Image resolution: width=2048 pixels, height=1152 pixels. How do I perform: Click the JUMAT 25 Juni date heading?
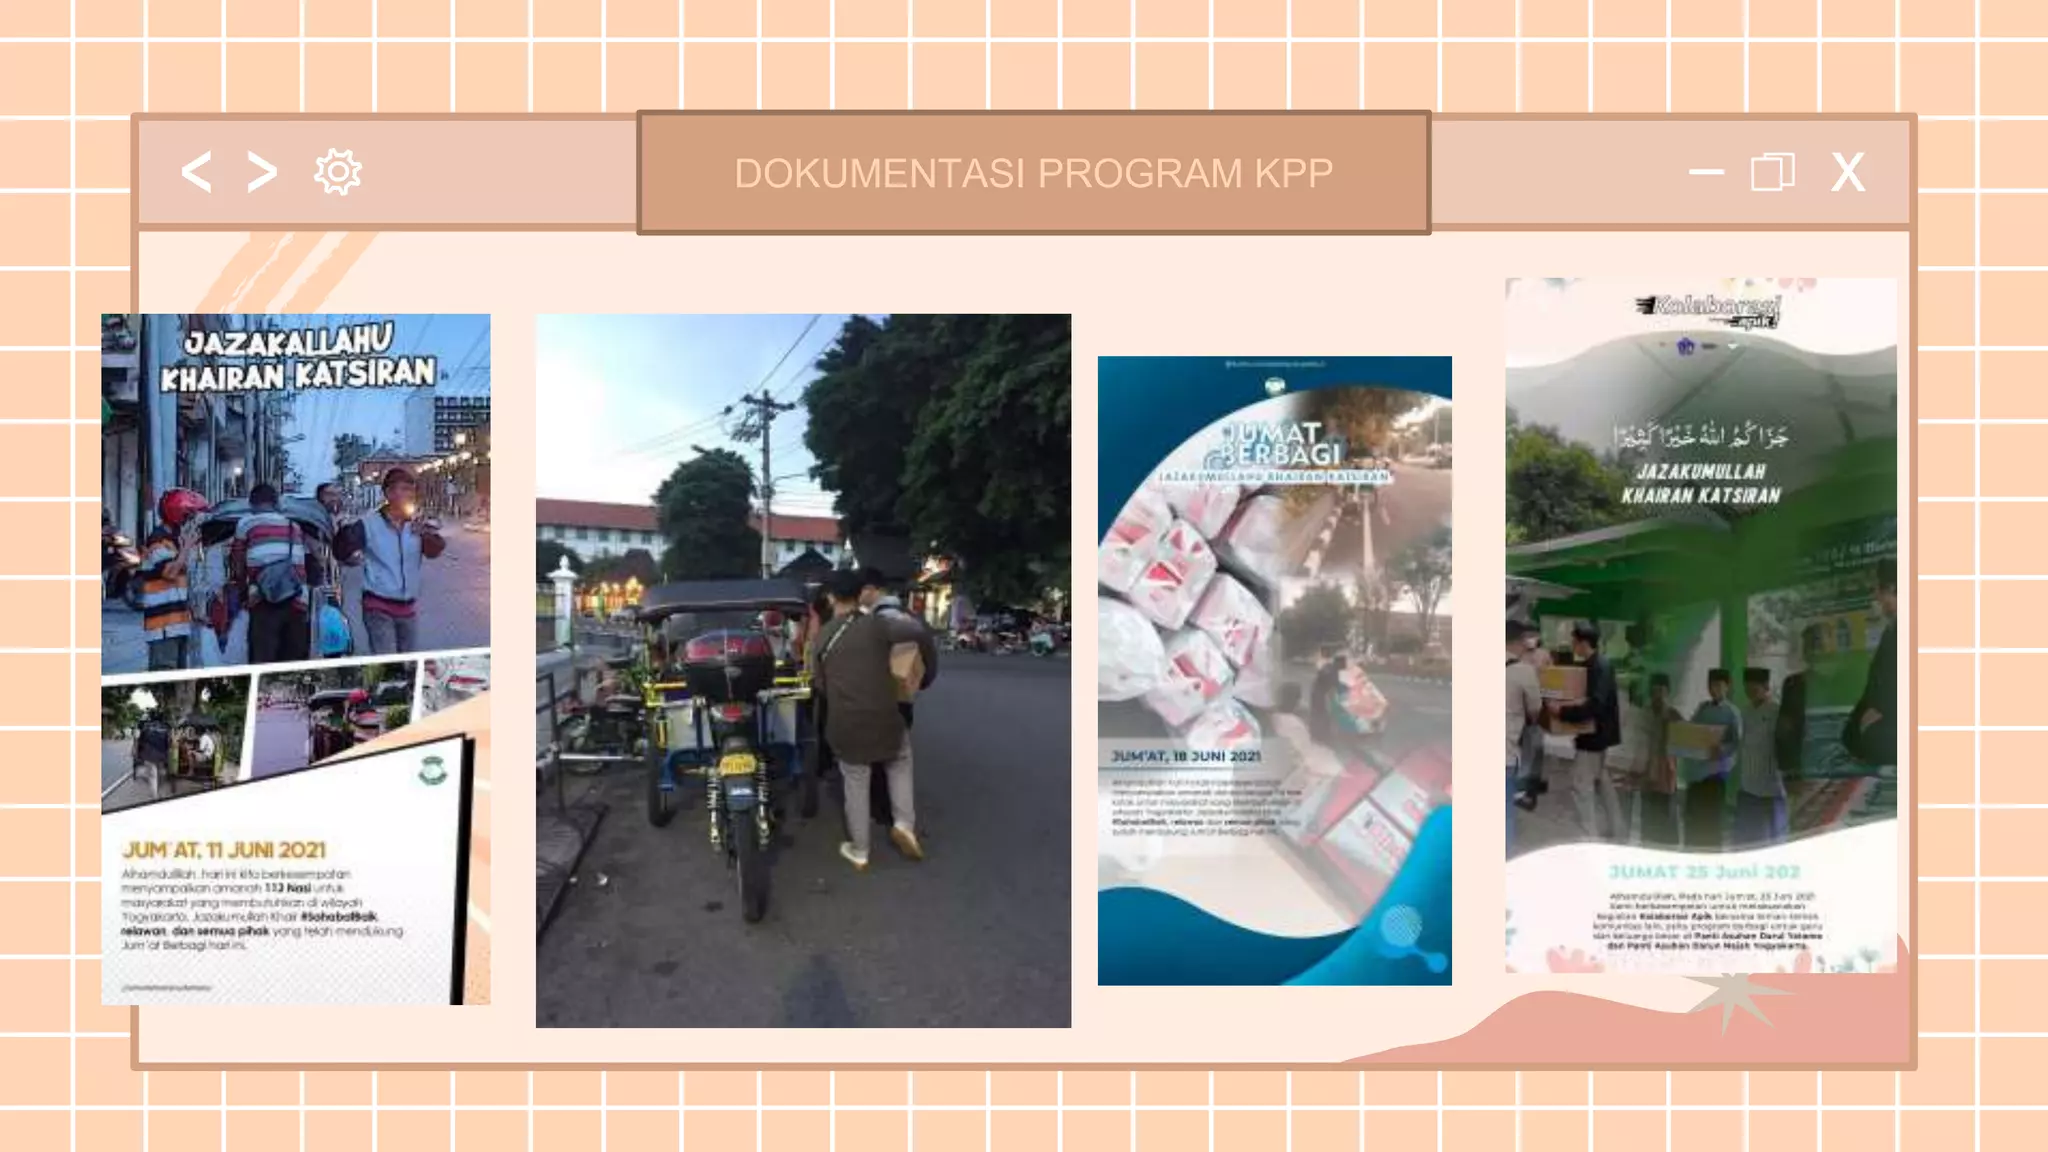click(x=1704, y=872)
